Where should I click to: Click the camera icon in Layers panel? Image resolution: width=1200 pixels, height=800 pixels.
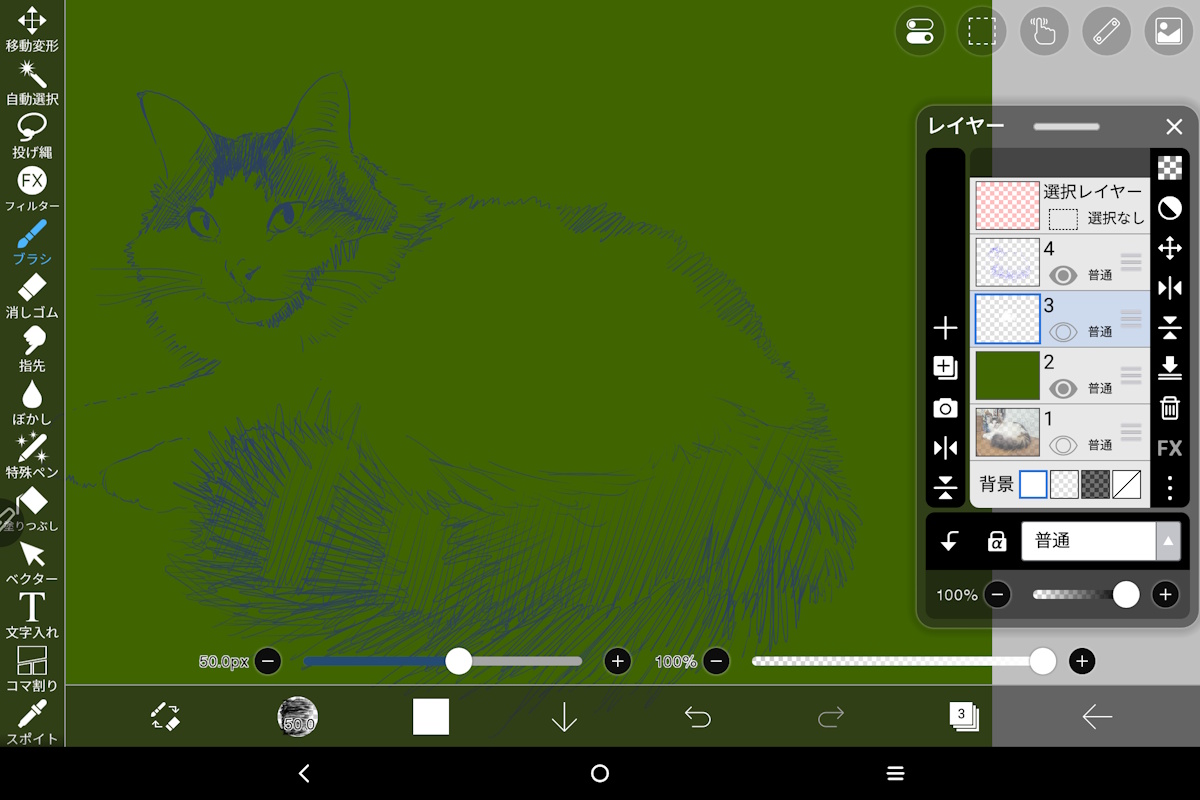click(945, 408)
